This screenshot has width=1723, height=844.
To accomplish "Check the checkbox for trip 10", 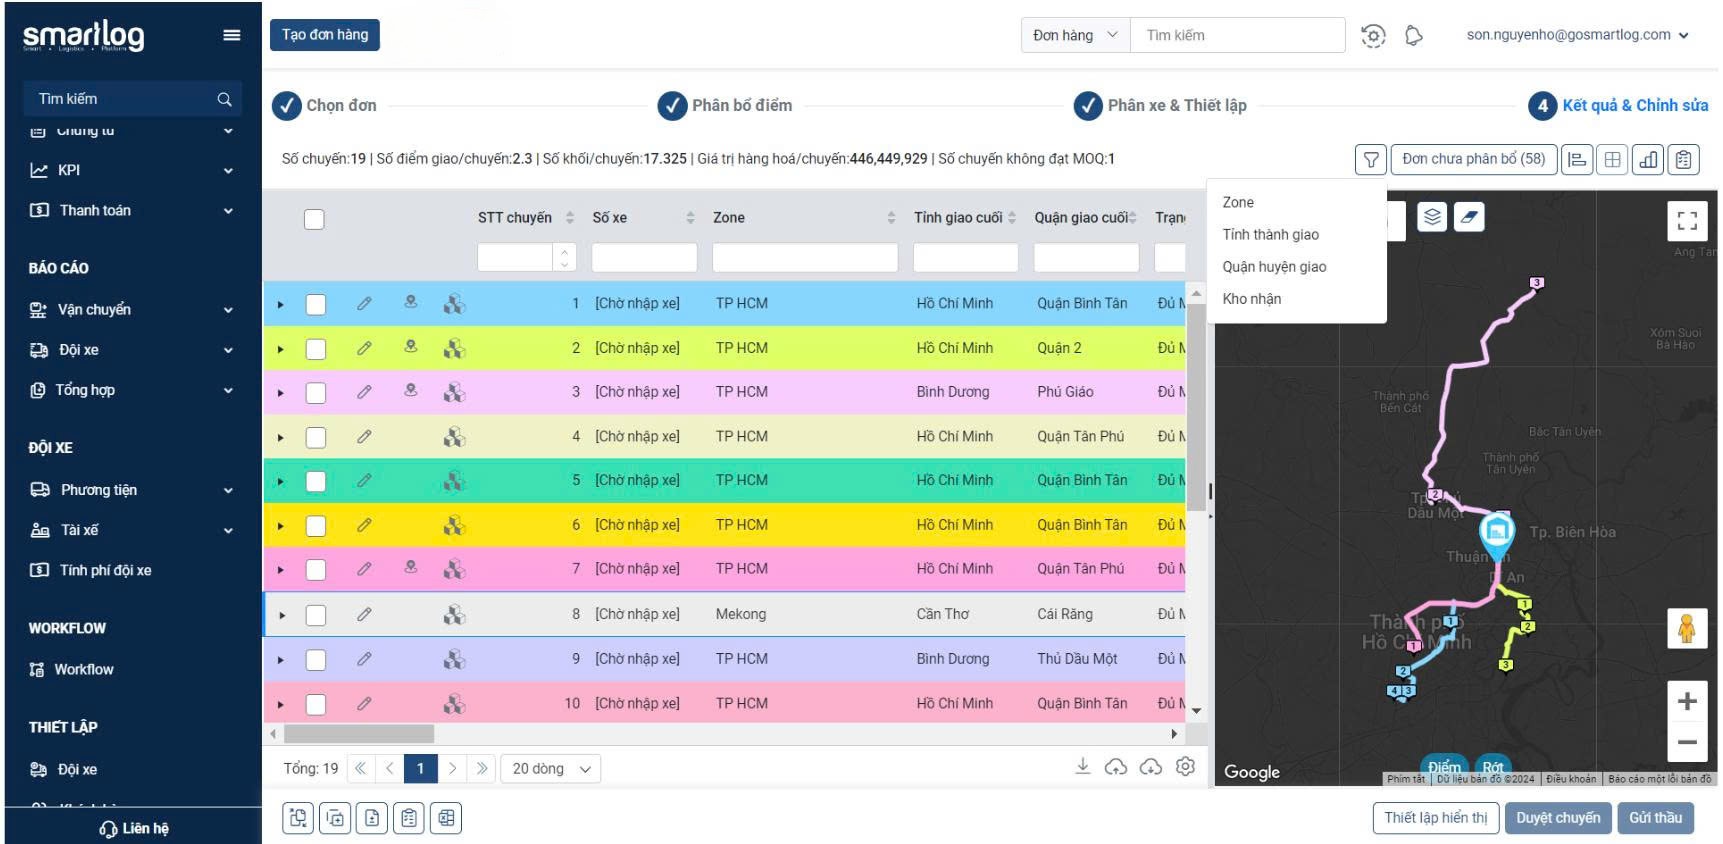I will coord(315,704).
